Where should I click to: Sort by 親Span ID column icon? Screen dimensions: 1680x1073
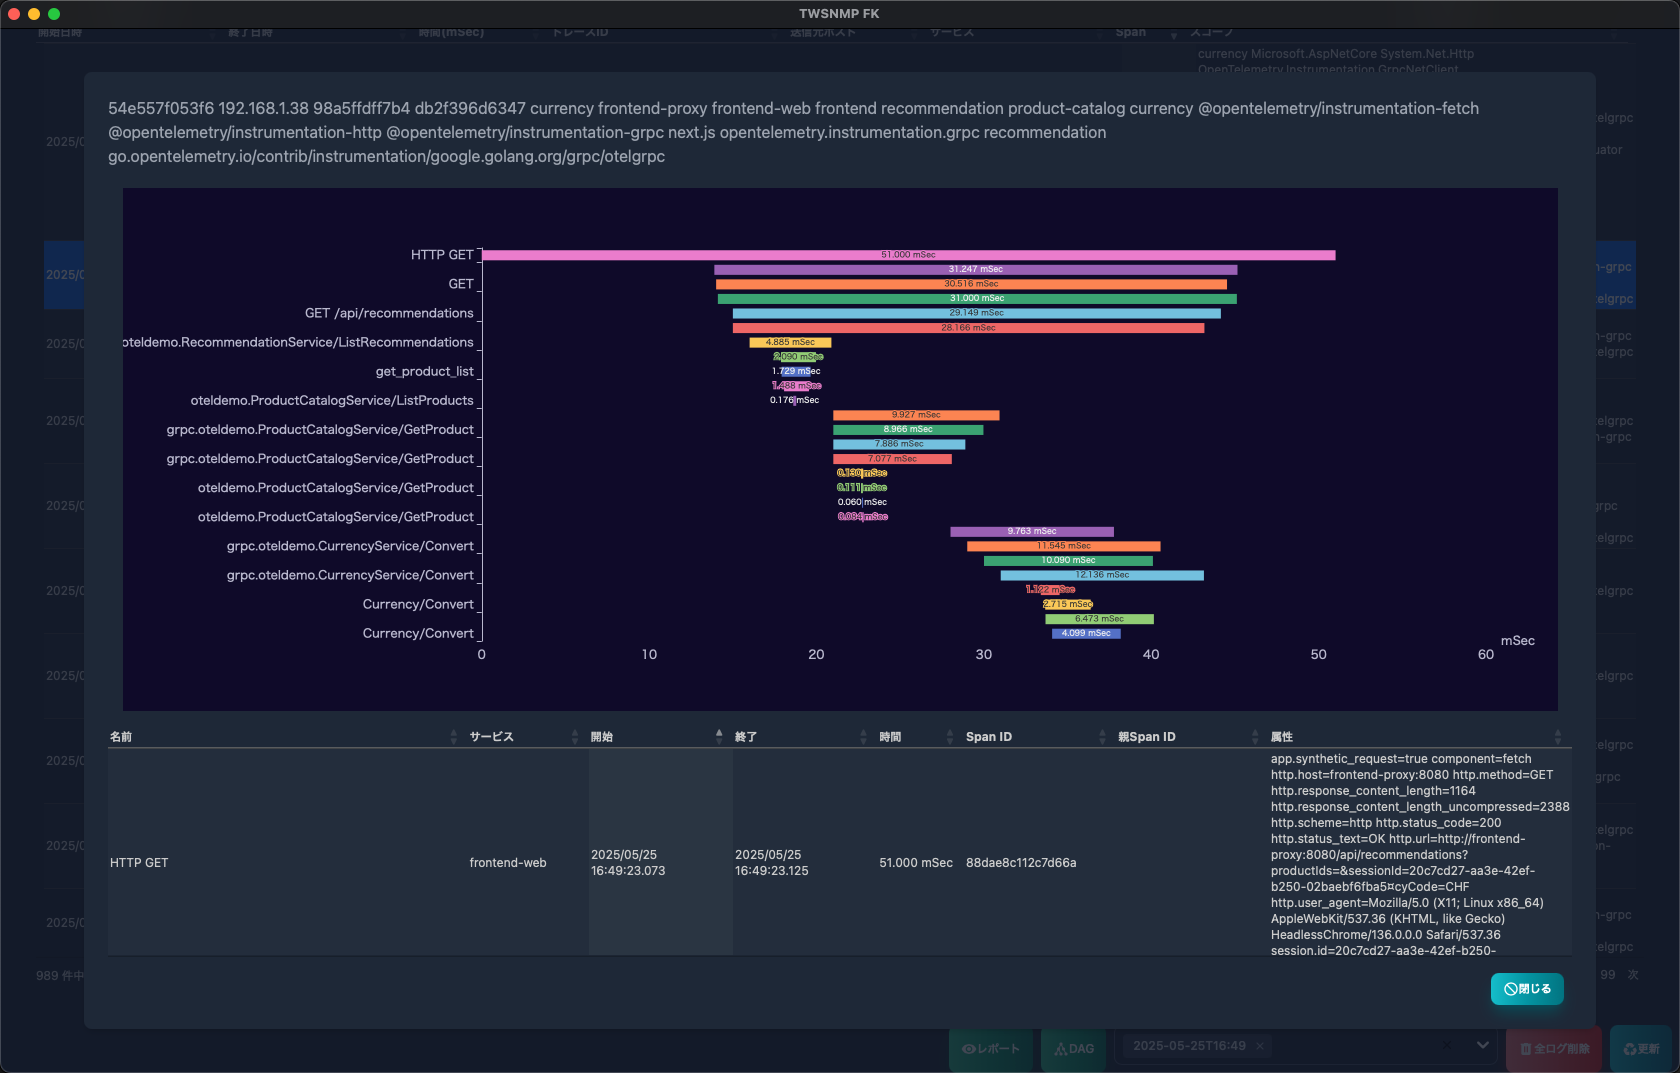(1255, 737)
